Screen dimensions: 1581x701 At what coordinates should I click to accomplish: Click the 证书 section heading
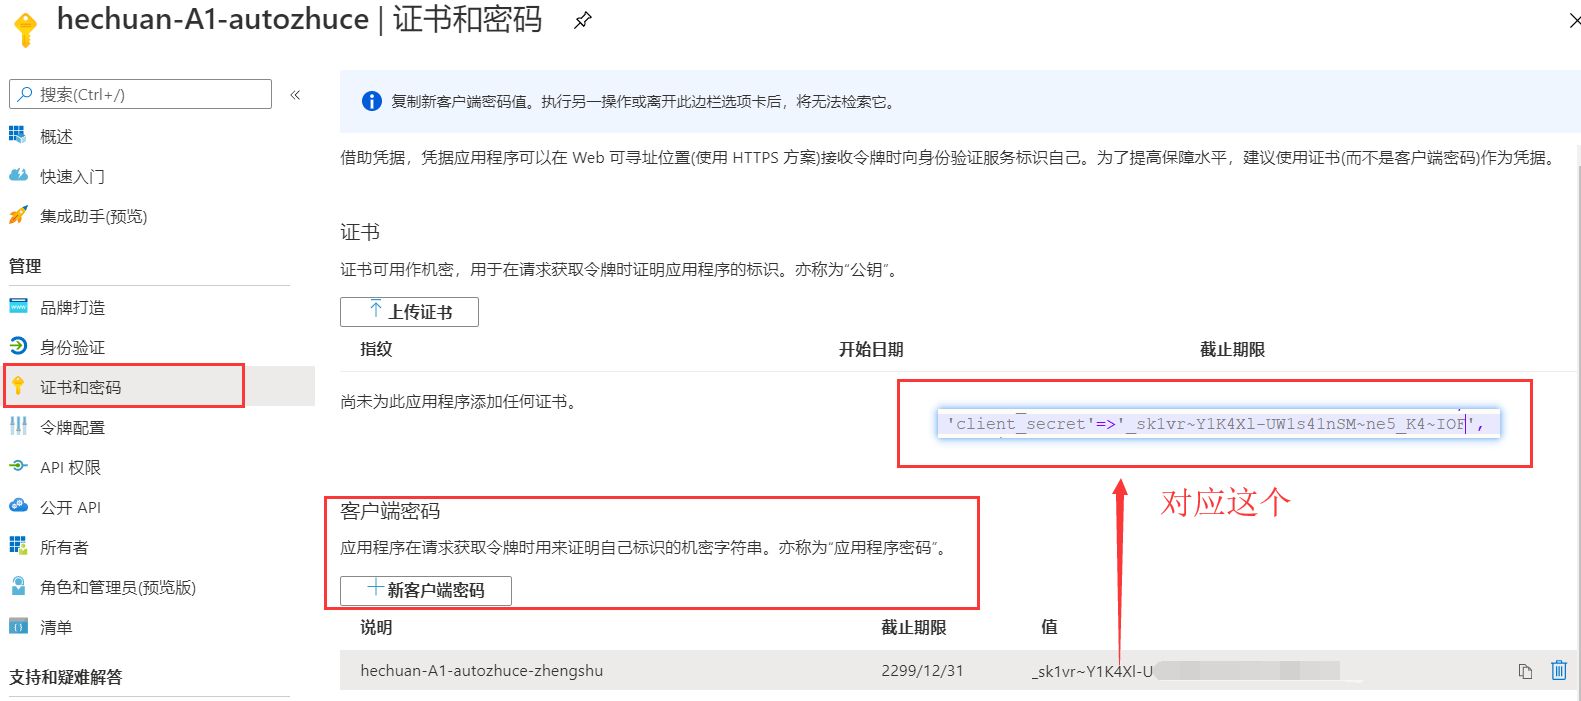point(360,232)
